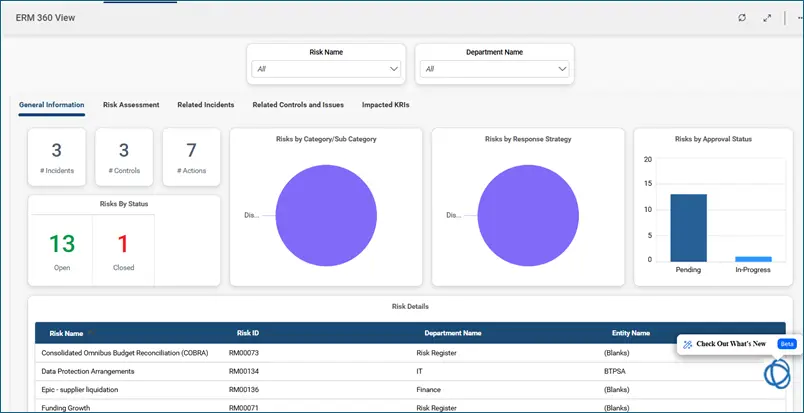Go to Related Controls and Issues tab

(x=298, y=104)
